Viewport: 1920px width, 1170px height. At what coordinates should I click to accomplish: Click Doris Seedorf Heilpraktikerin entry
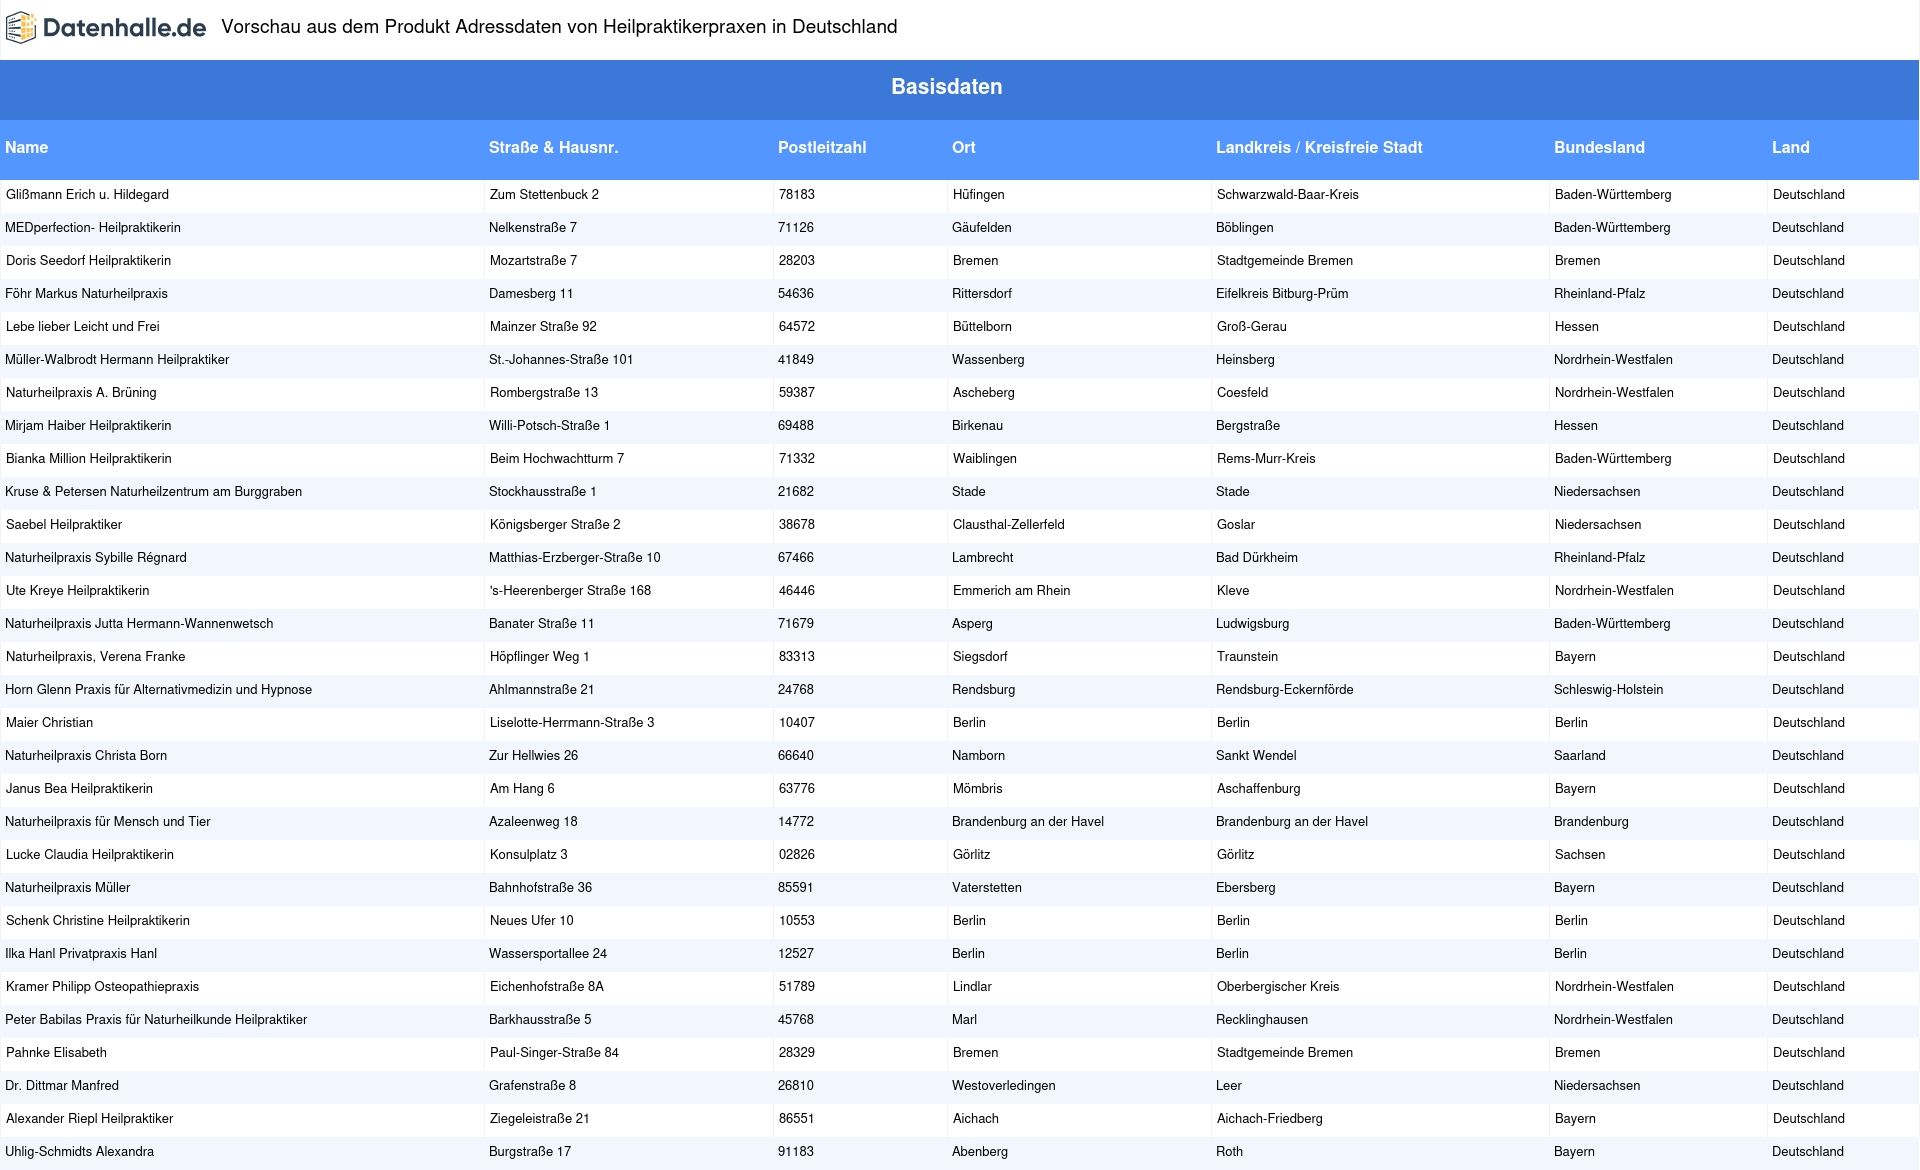click(x=88, y=261)
